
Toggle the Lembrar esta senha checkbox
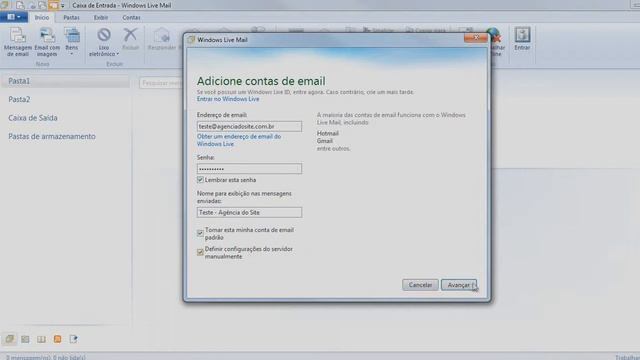(200, 180)
